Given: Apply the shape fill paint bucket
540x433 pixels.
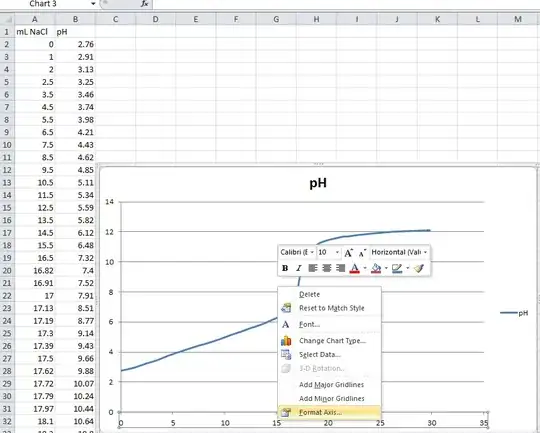Looking at the screenshot, I should (x=376, y=268).
